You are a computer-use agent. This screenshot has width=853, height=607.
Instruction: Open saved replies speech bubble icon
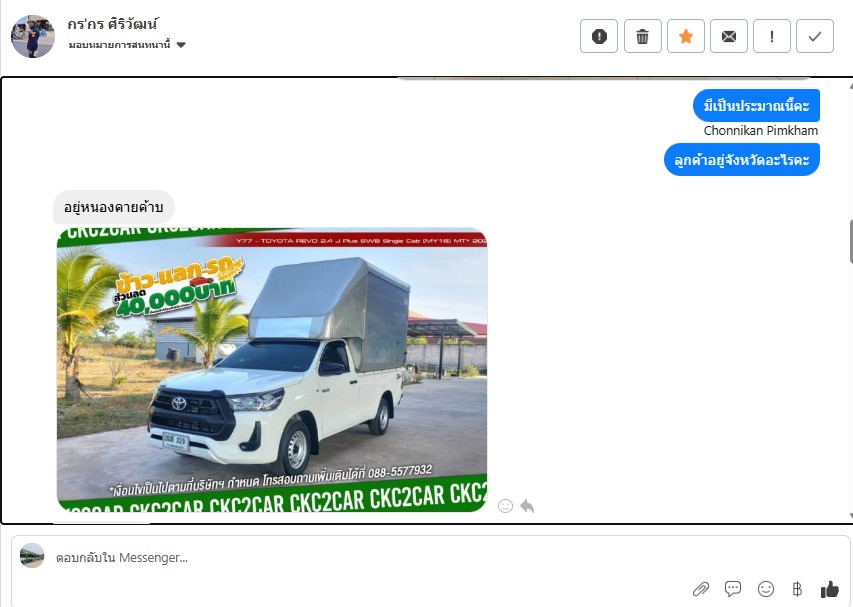[733, 589]
